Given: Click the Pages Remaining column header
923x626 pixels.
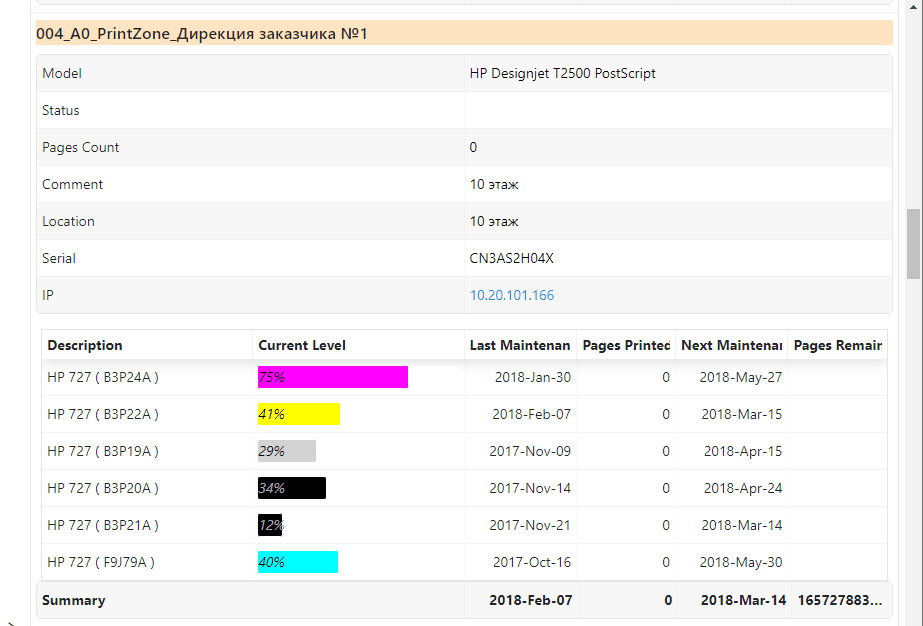Looking at the screenshot, I should 838,345.
